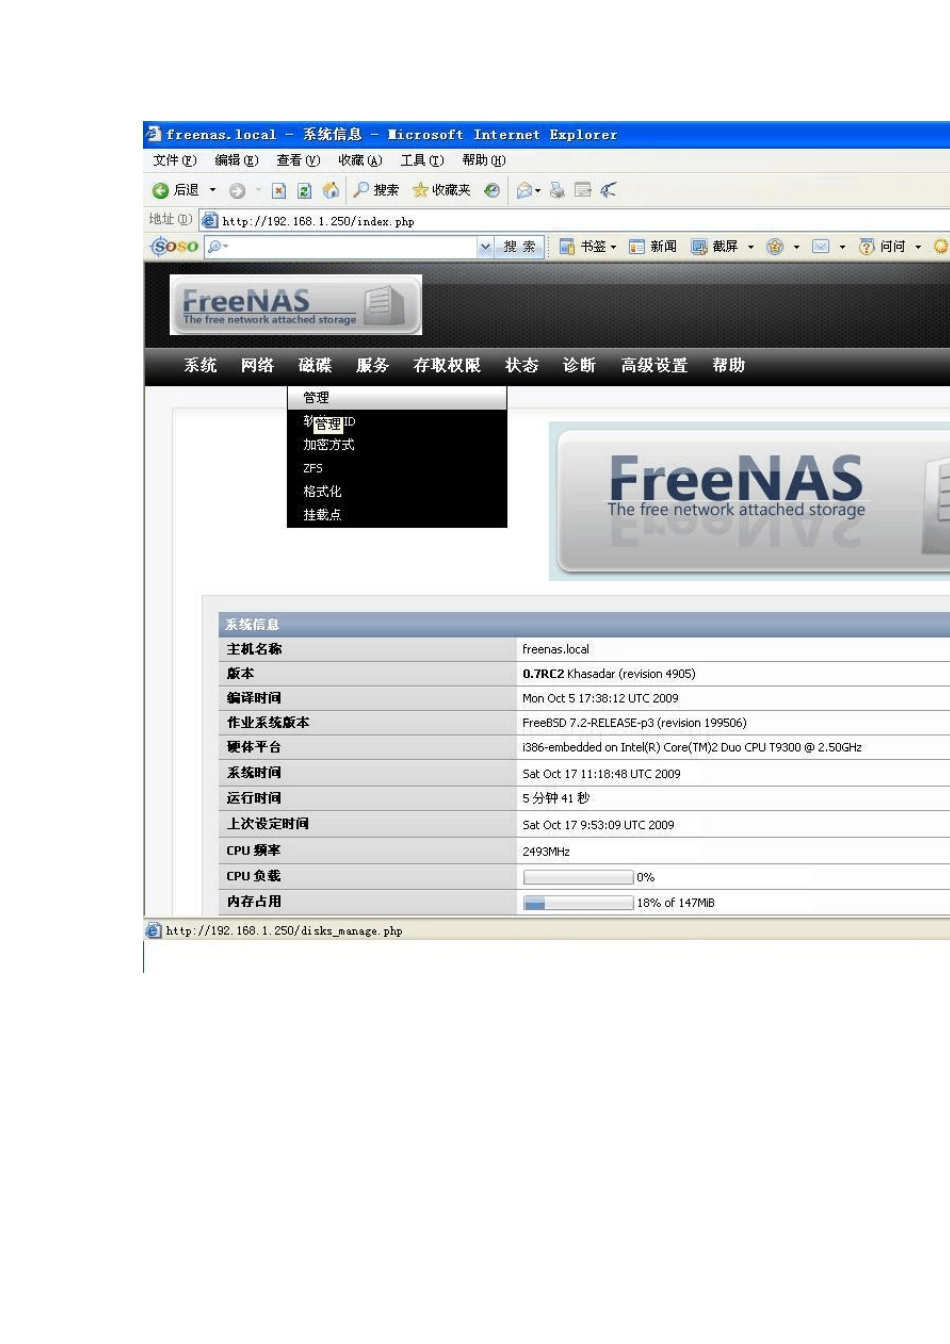The image size is (950, 1344).
Task: Open the 帮助(H) menu in IE
Action: click(484, 160)
